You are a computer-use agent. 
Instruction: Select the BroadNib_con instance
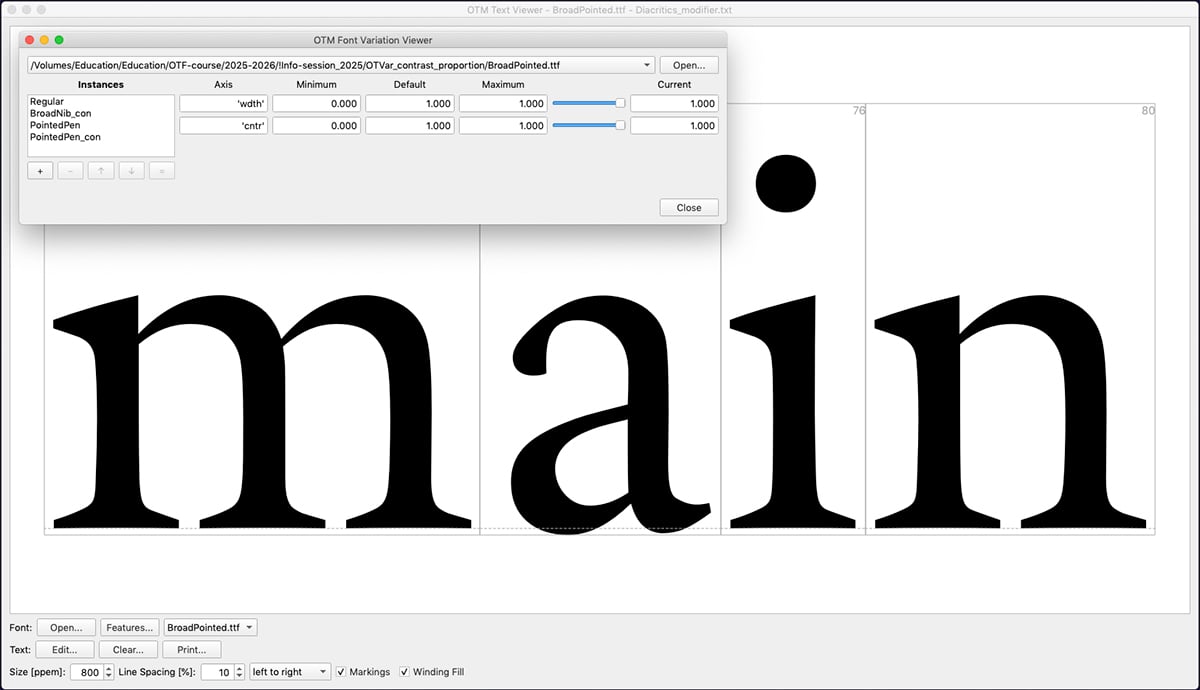point(61,114)
